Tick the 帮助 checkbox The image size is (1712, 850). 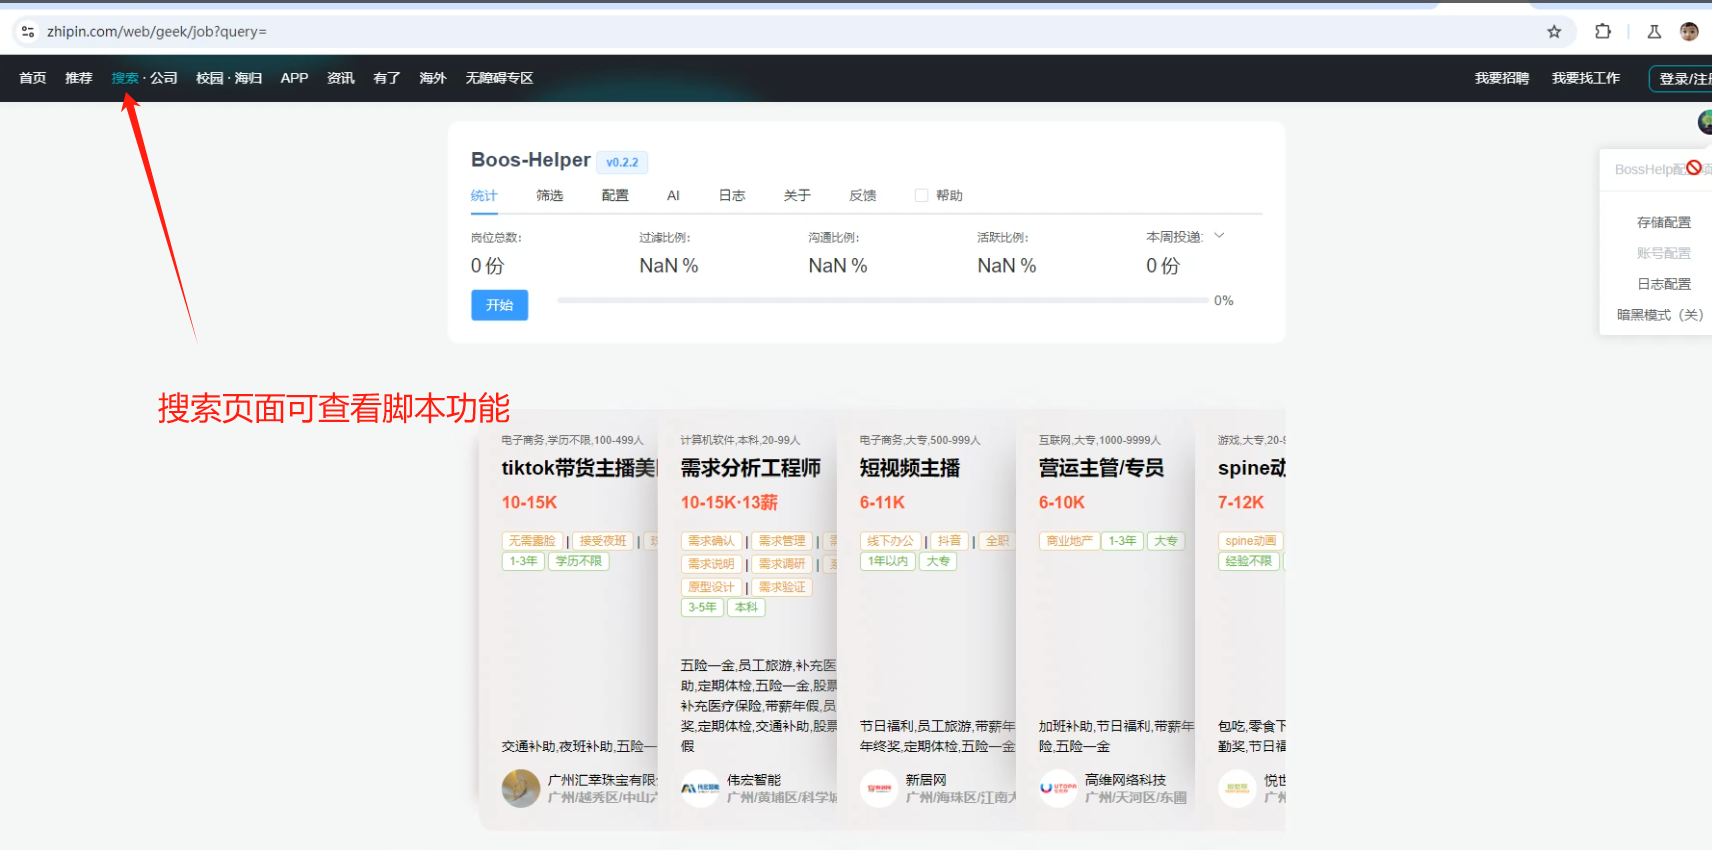(921, 196)
